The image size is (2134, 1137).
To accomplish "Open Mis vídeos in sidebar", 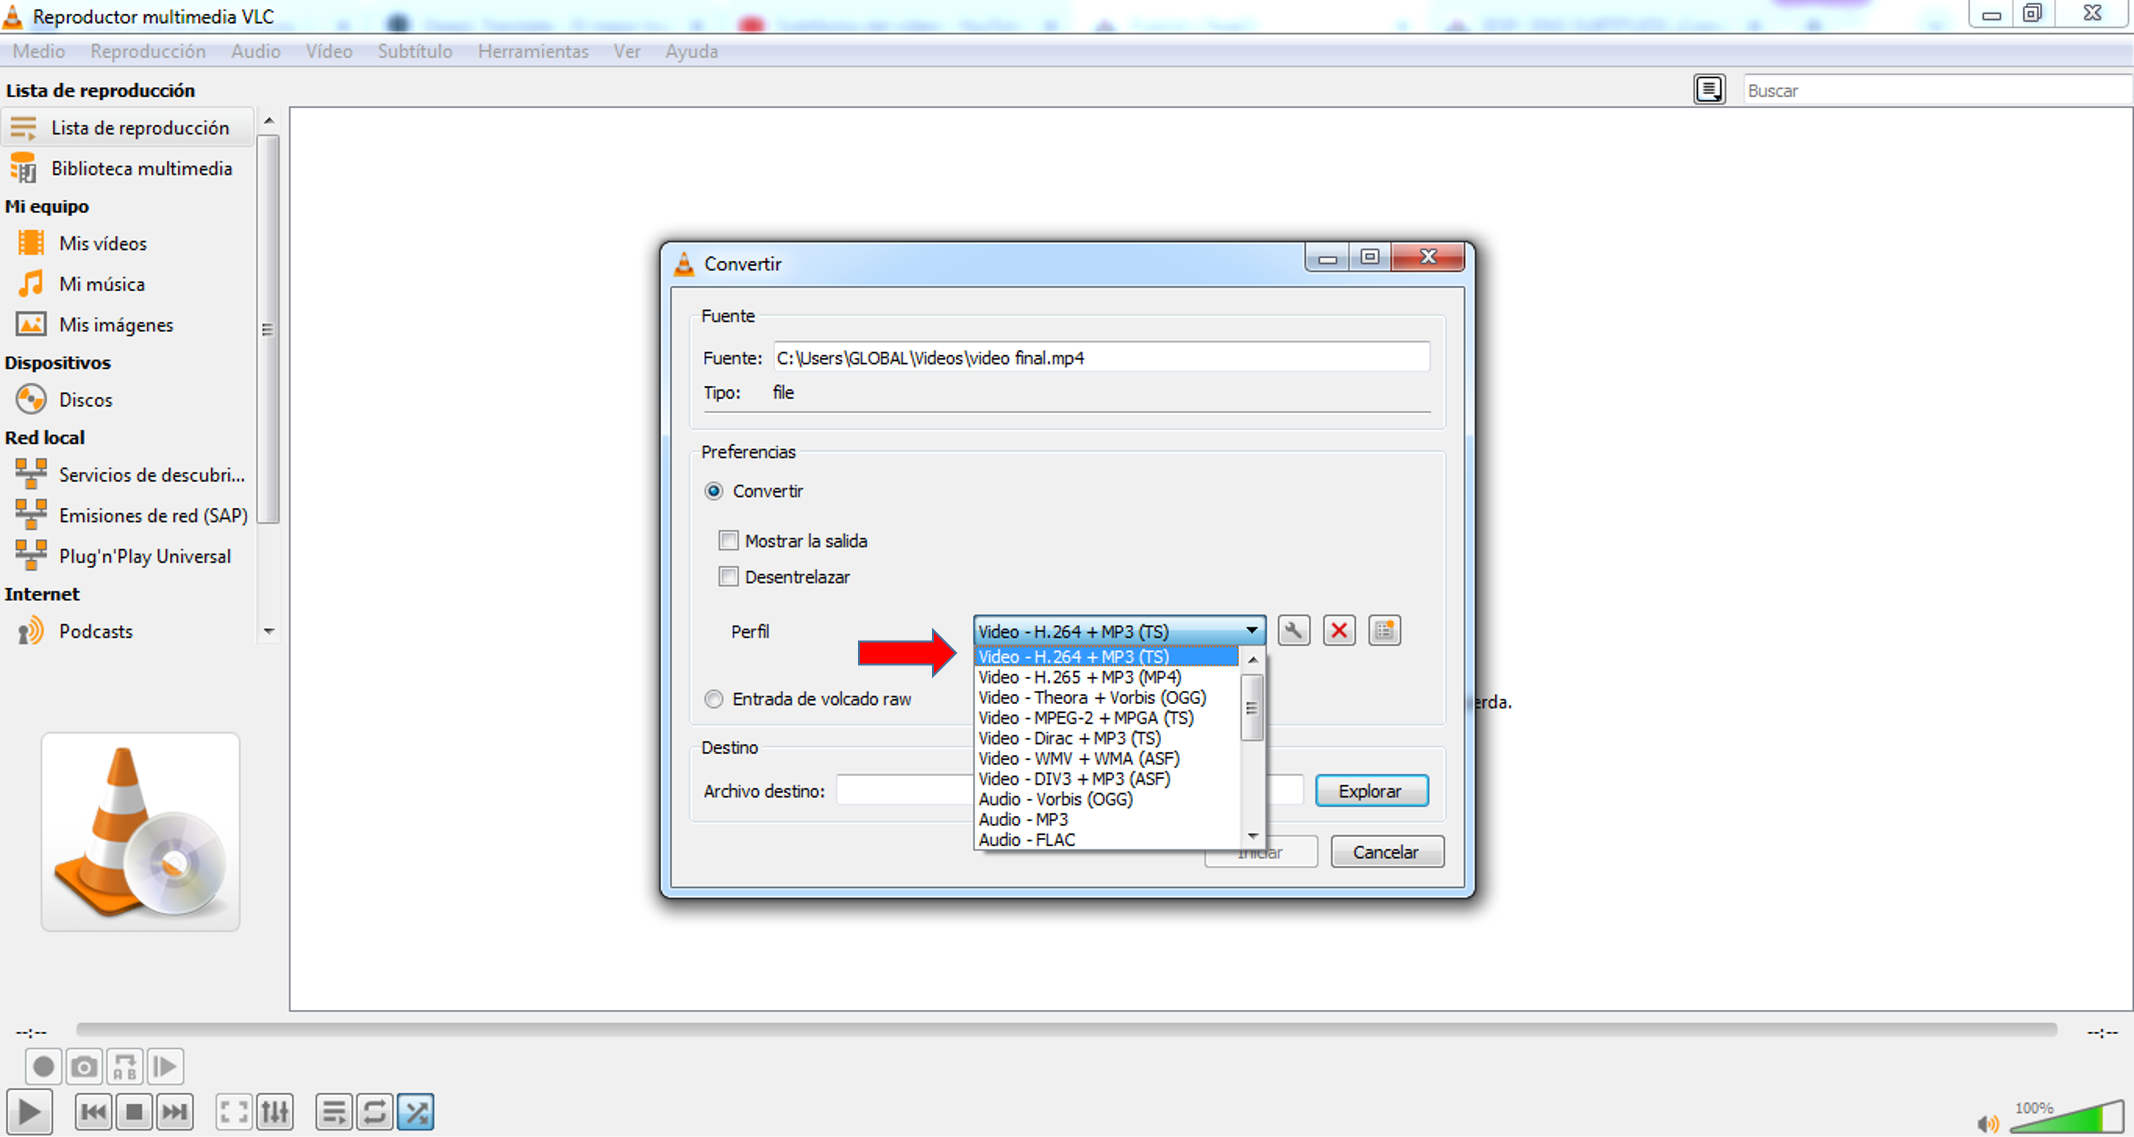I will pyautogui.click(x=102, y=243).
